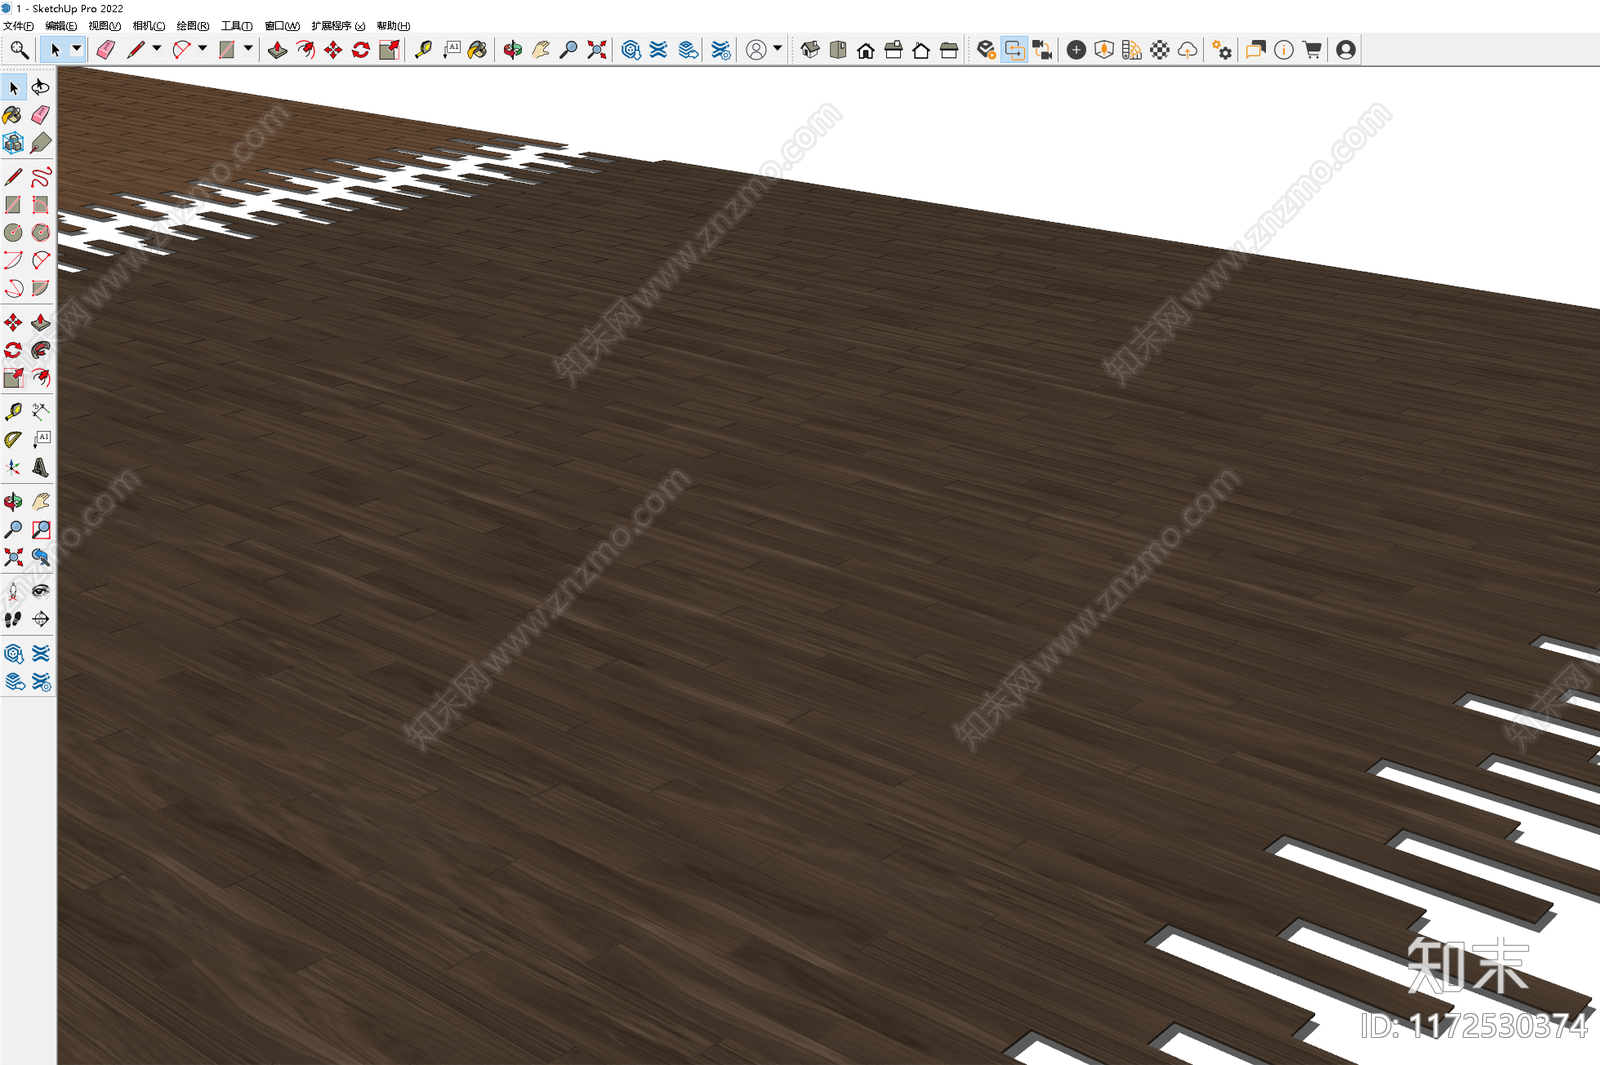The width and height of the screenshot is (1600, 1065).
Task: Open the 窗口(W) menu
Action: point(282,26)
